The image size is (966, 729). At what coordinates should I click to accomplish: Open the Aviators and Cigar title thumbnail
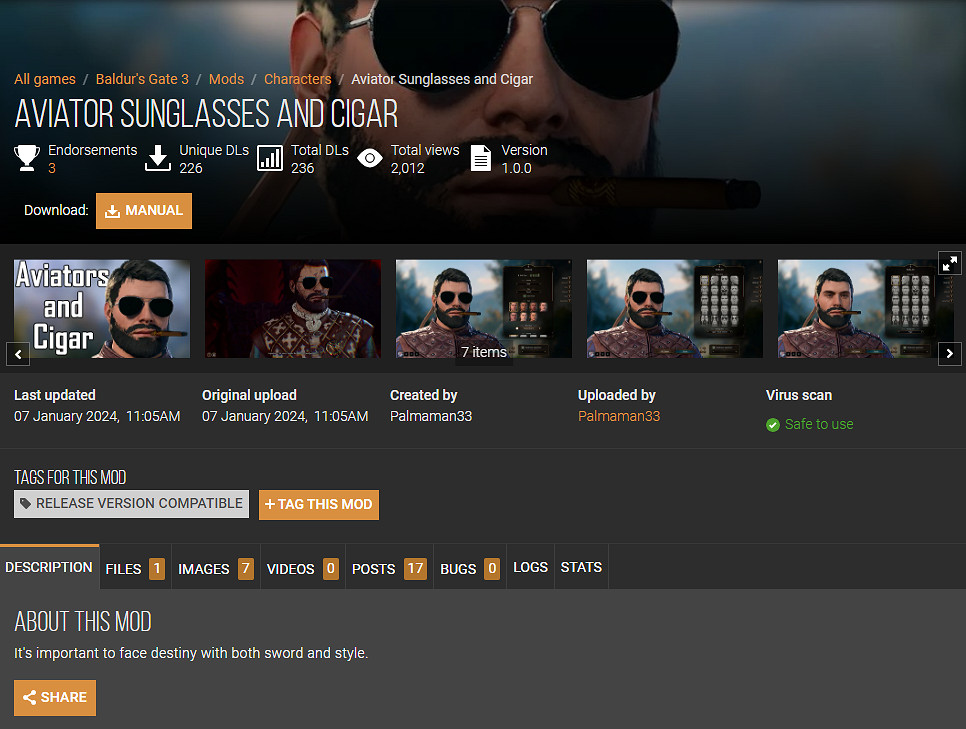(x=102, y=309)
